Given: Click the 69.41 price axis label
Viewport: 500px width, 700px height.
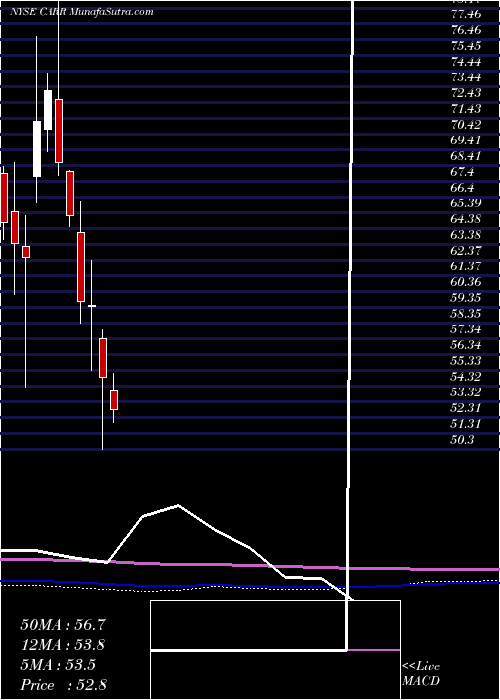Looking at the screenshot, I should pos(466,140).
